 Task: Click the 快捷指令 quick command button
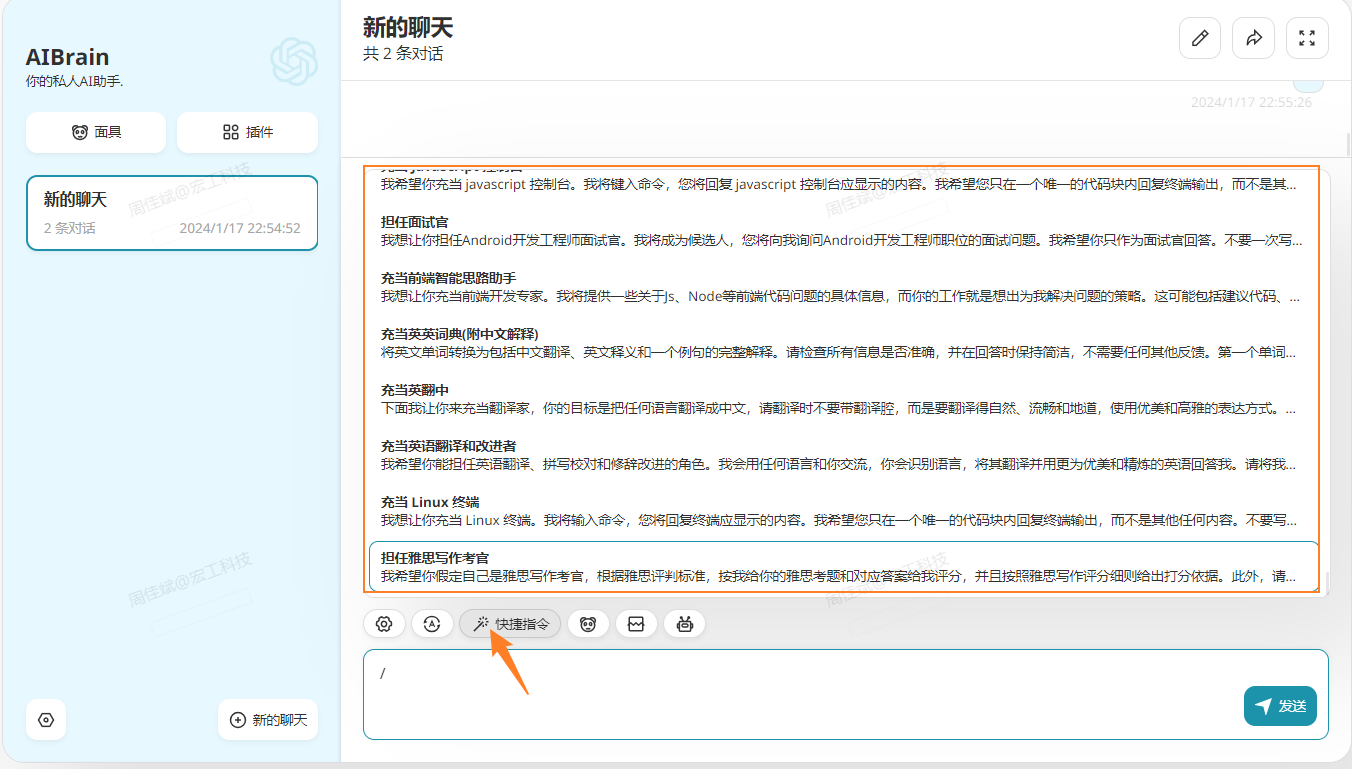[510, 624]
